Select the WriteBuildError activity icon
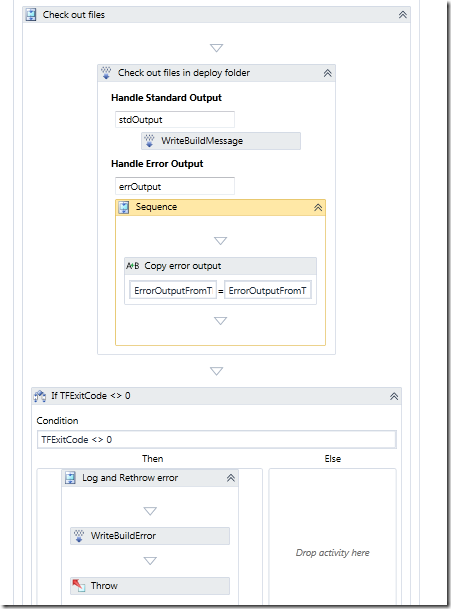This screenshot has height=609, width=451. pos(79,536)
